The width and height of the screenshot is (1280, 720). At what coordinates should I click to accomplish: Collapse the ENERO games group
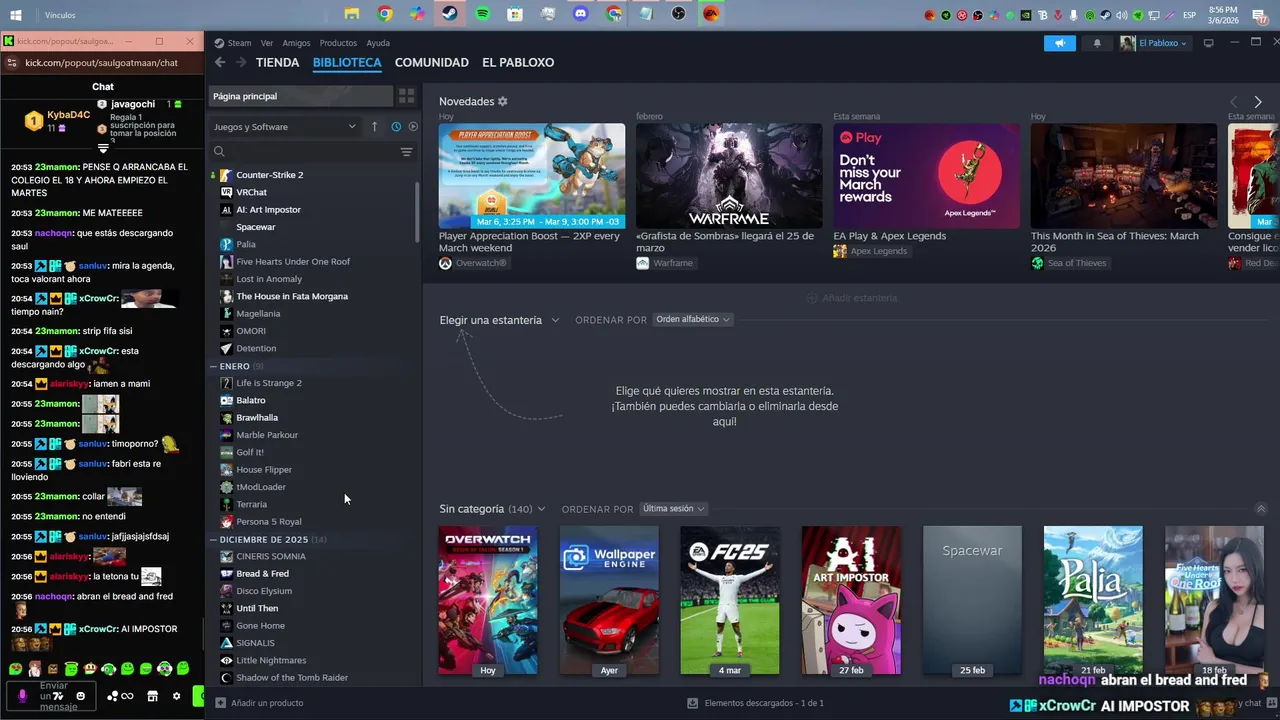pyautogui.click(x=213, y=366)
